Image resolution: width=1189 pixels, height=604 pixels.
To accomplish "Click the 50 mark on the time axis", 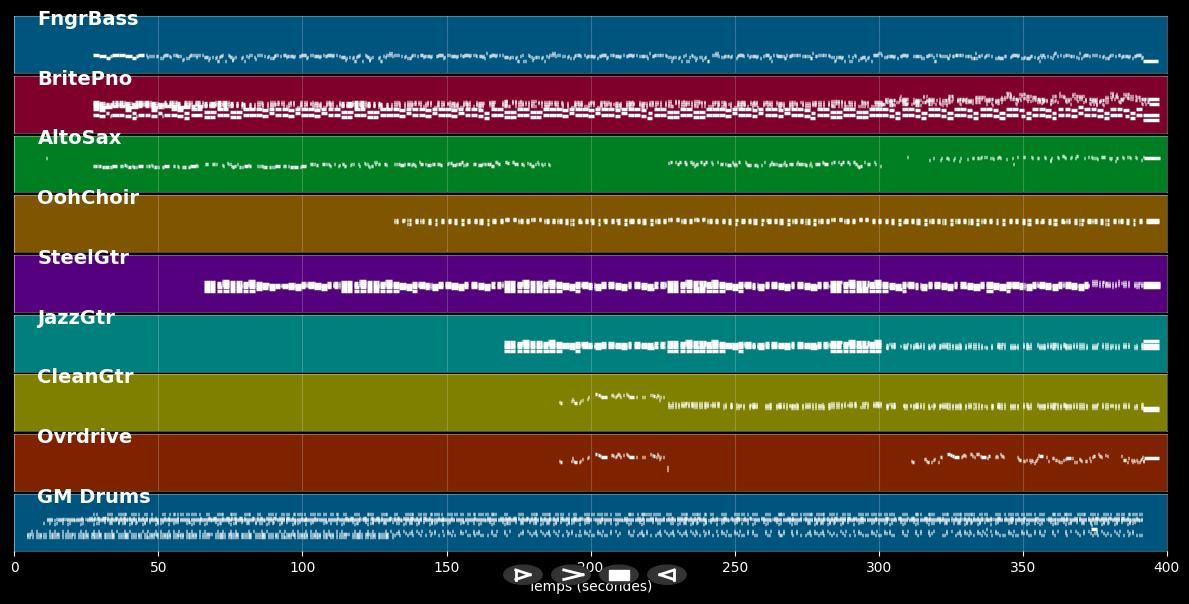I will [158, 566].
